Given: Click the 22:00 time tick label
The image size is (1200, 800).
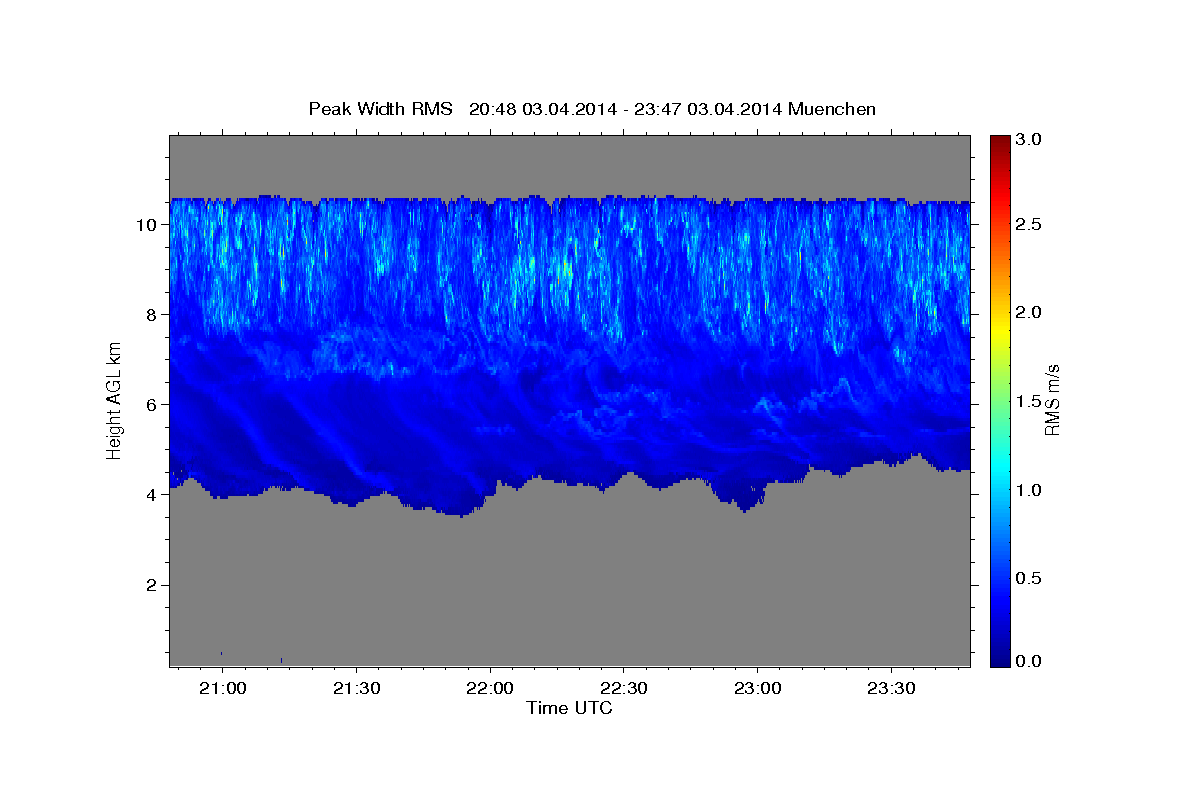Looking at the screenshot, I should 490,689.
